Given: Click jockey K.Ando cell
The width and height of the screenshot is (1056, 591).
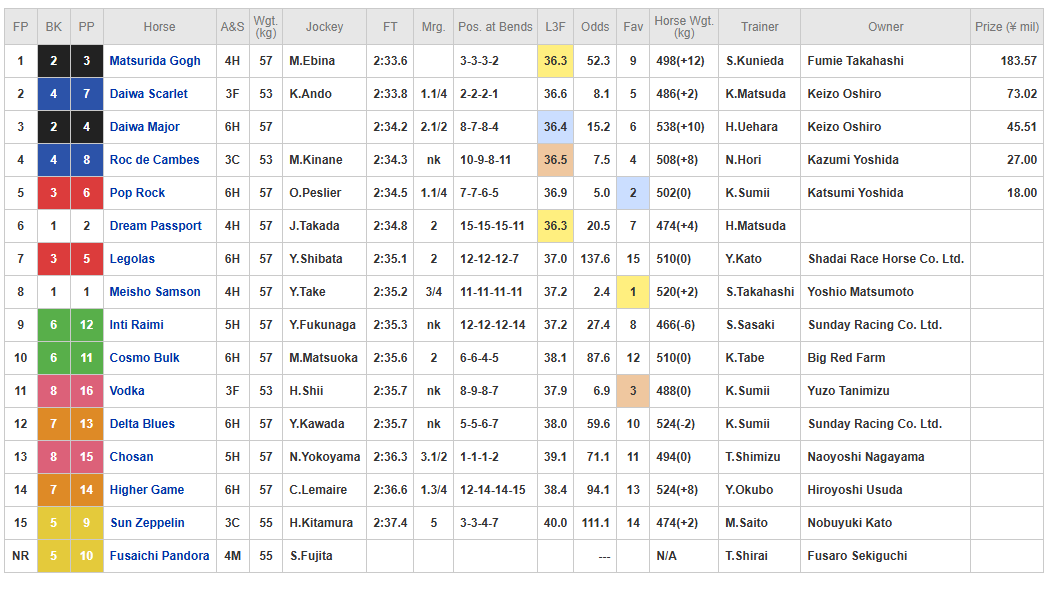Looking at the screenshot, I should [325, 94].
